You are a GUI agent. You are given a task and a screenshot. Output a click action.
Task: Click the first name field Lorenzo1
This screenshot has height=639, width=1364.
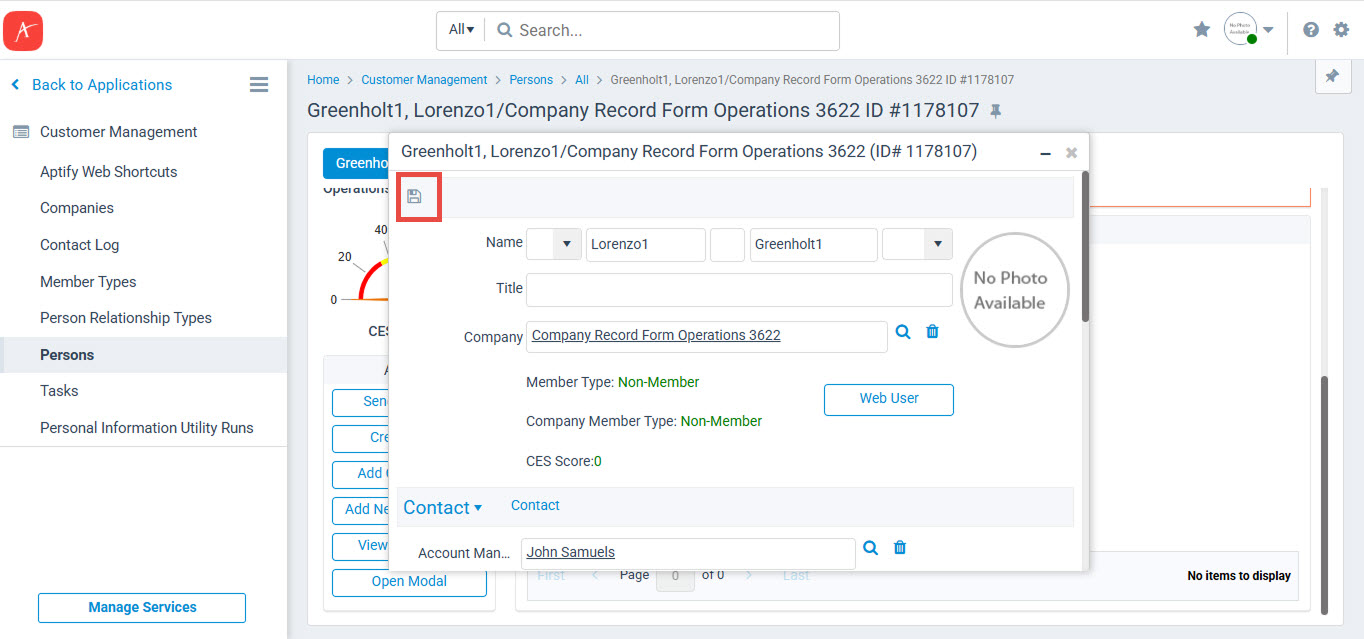click(x=646, y=244)
